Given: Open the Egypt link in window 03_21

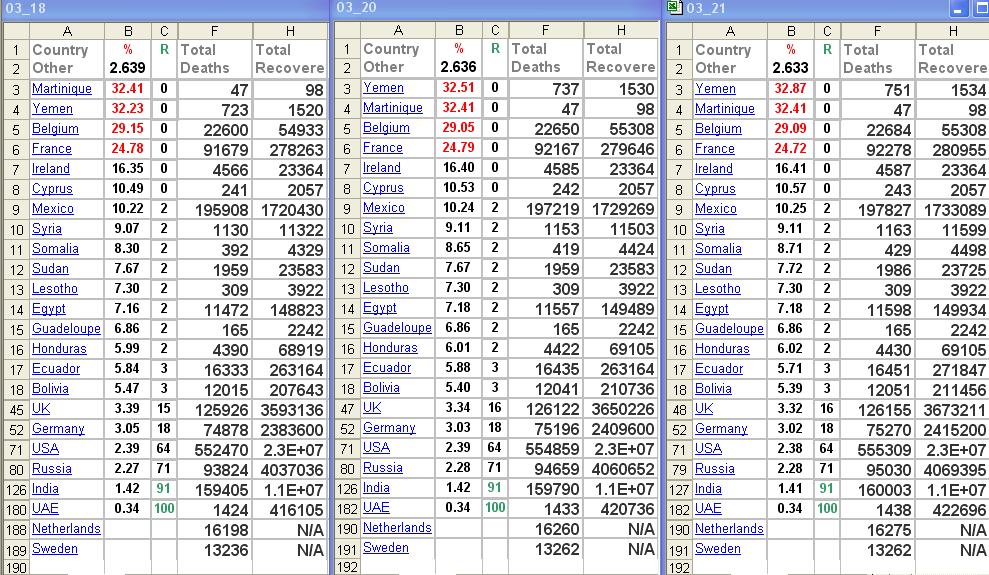Looking at the screenshot, I should 711,308.
